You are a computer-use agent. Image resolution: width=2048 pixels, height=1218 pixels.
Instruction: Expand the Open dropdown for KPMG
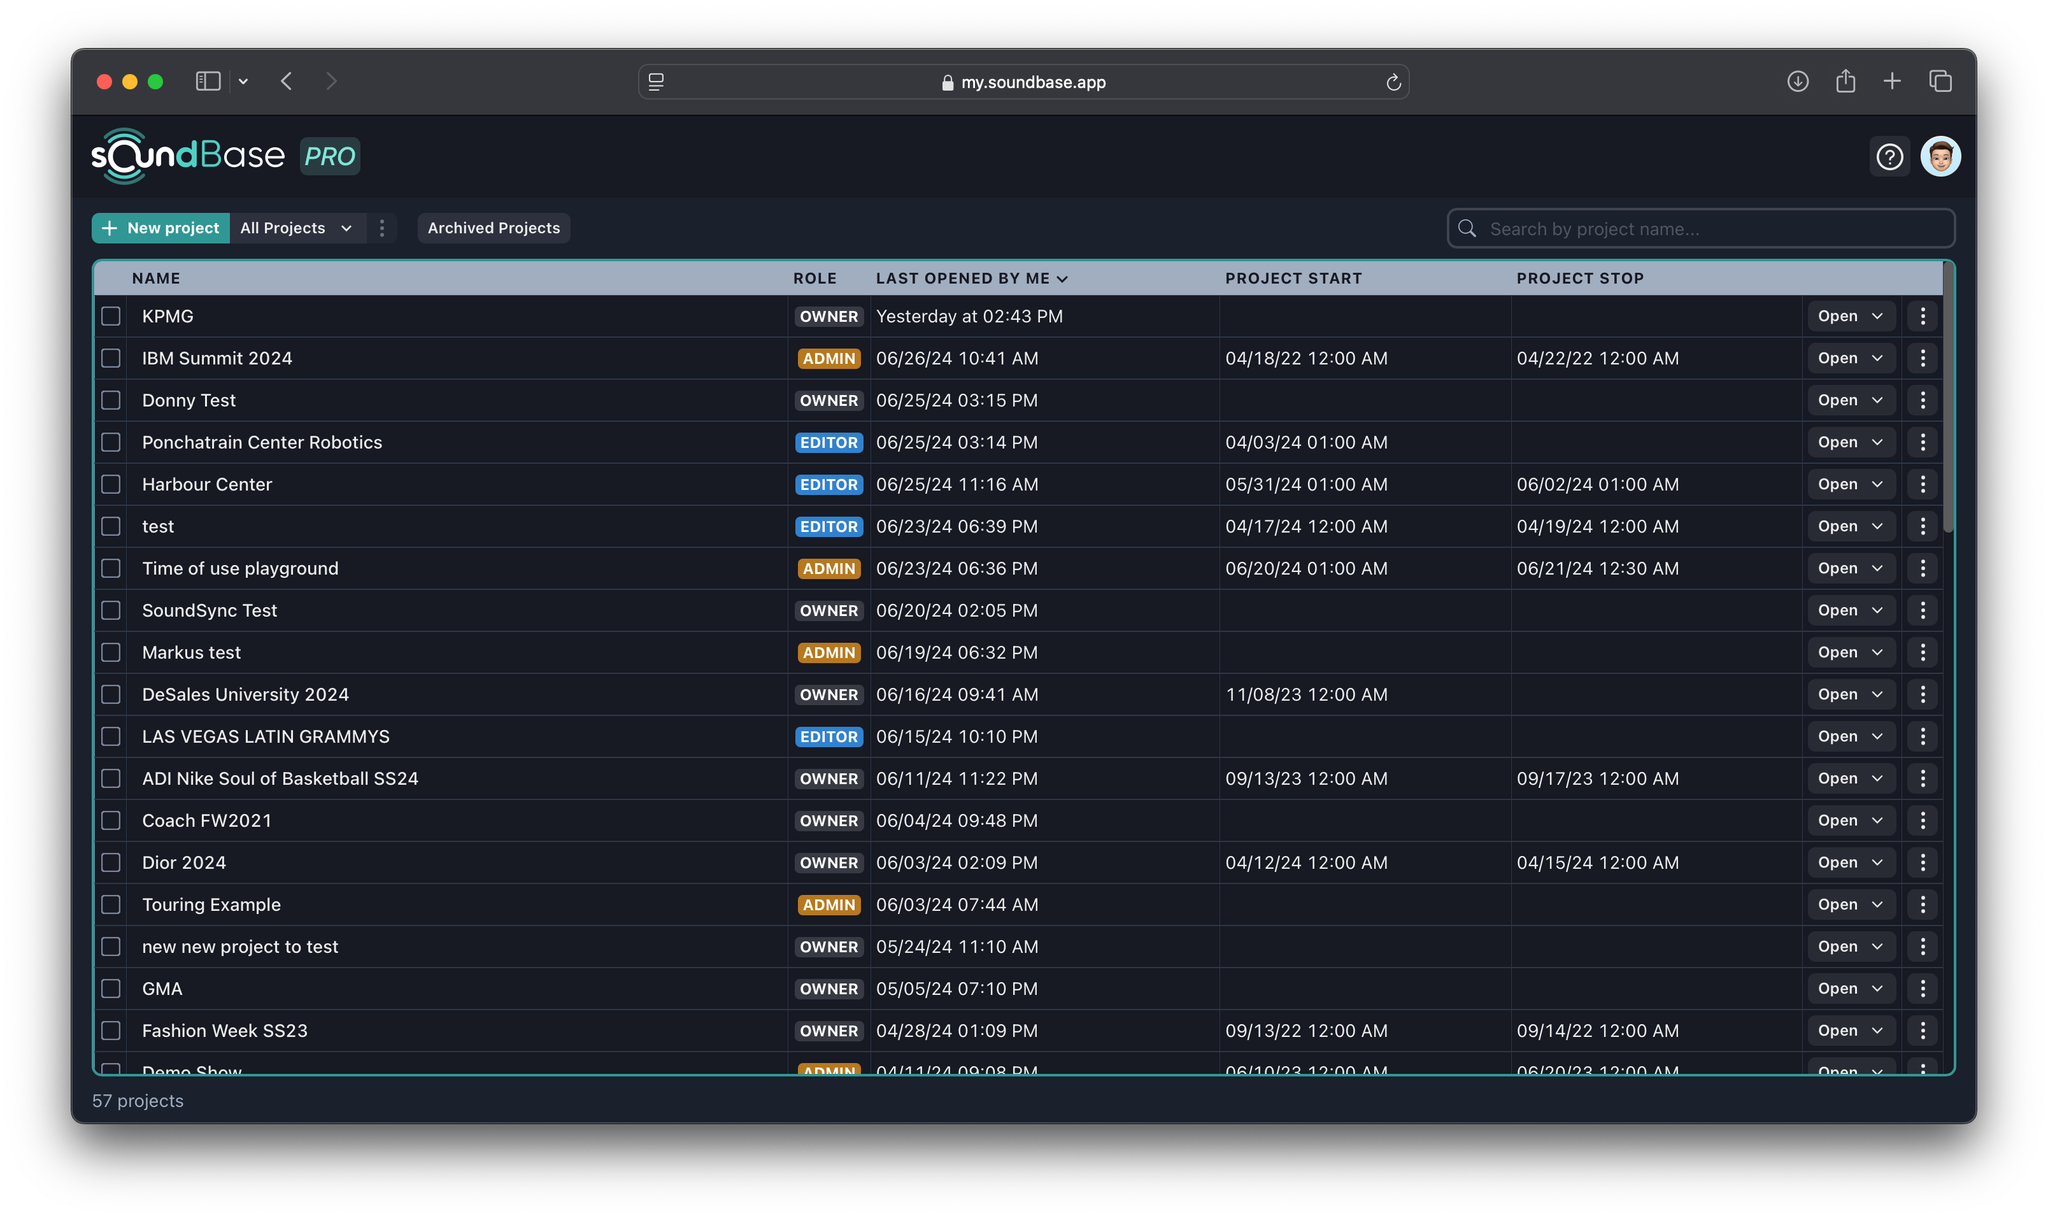coord(1850,316)
